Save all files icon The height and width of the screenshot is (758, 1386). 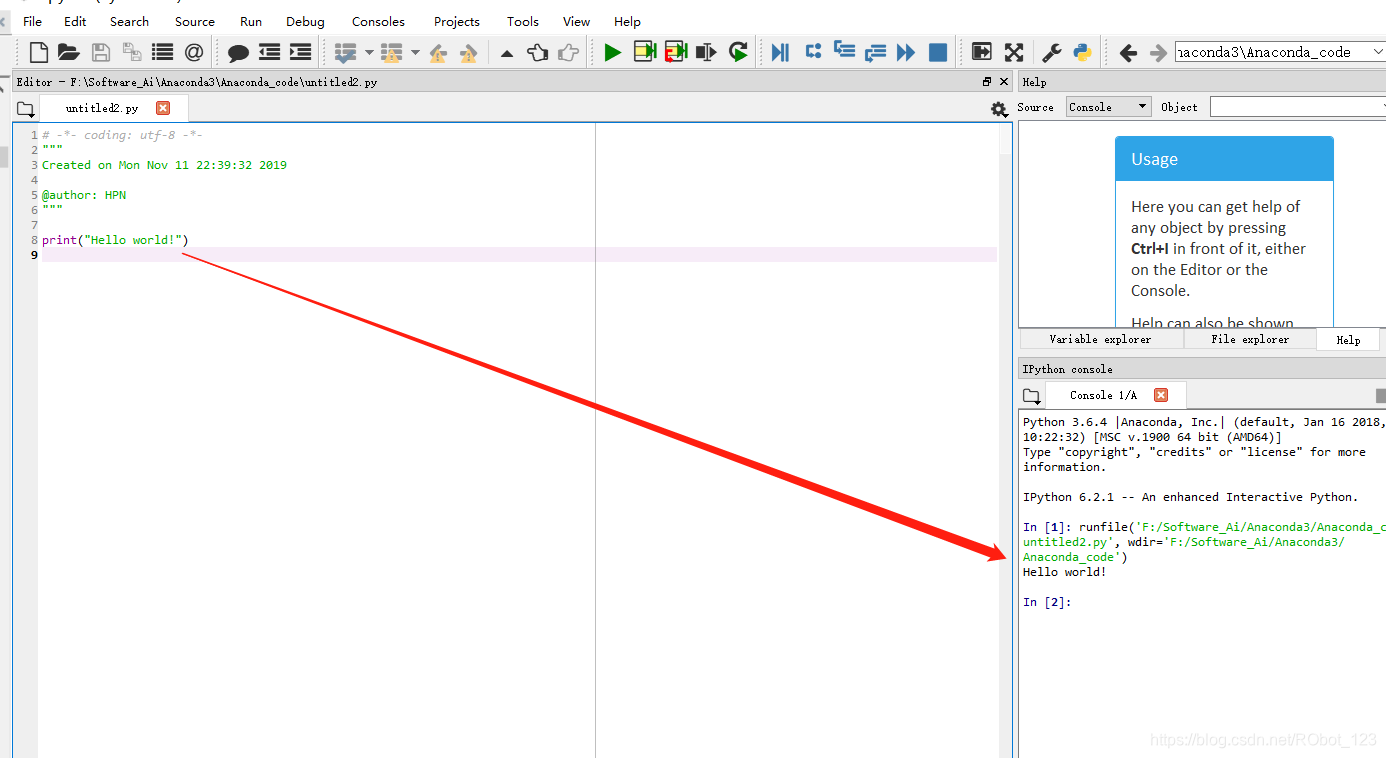(131, 52)
